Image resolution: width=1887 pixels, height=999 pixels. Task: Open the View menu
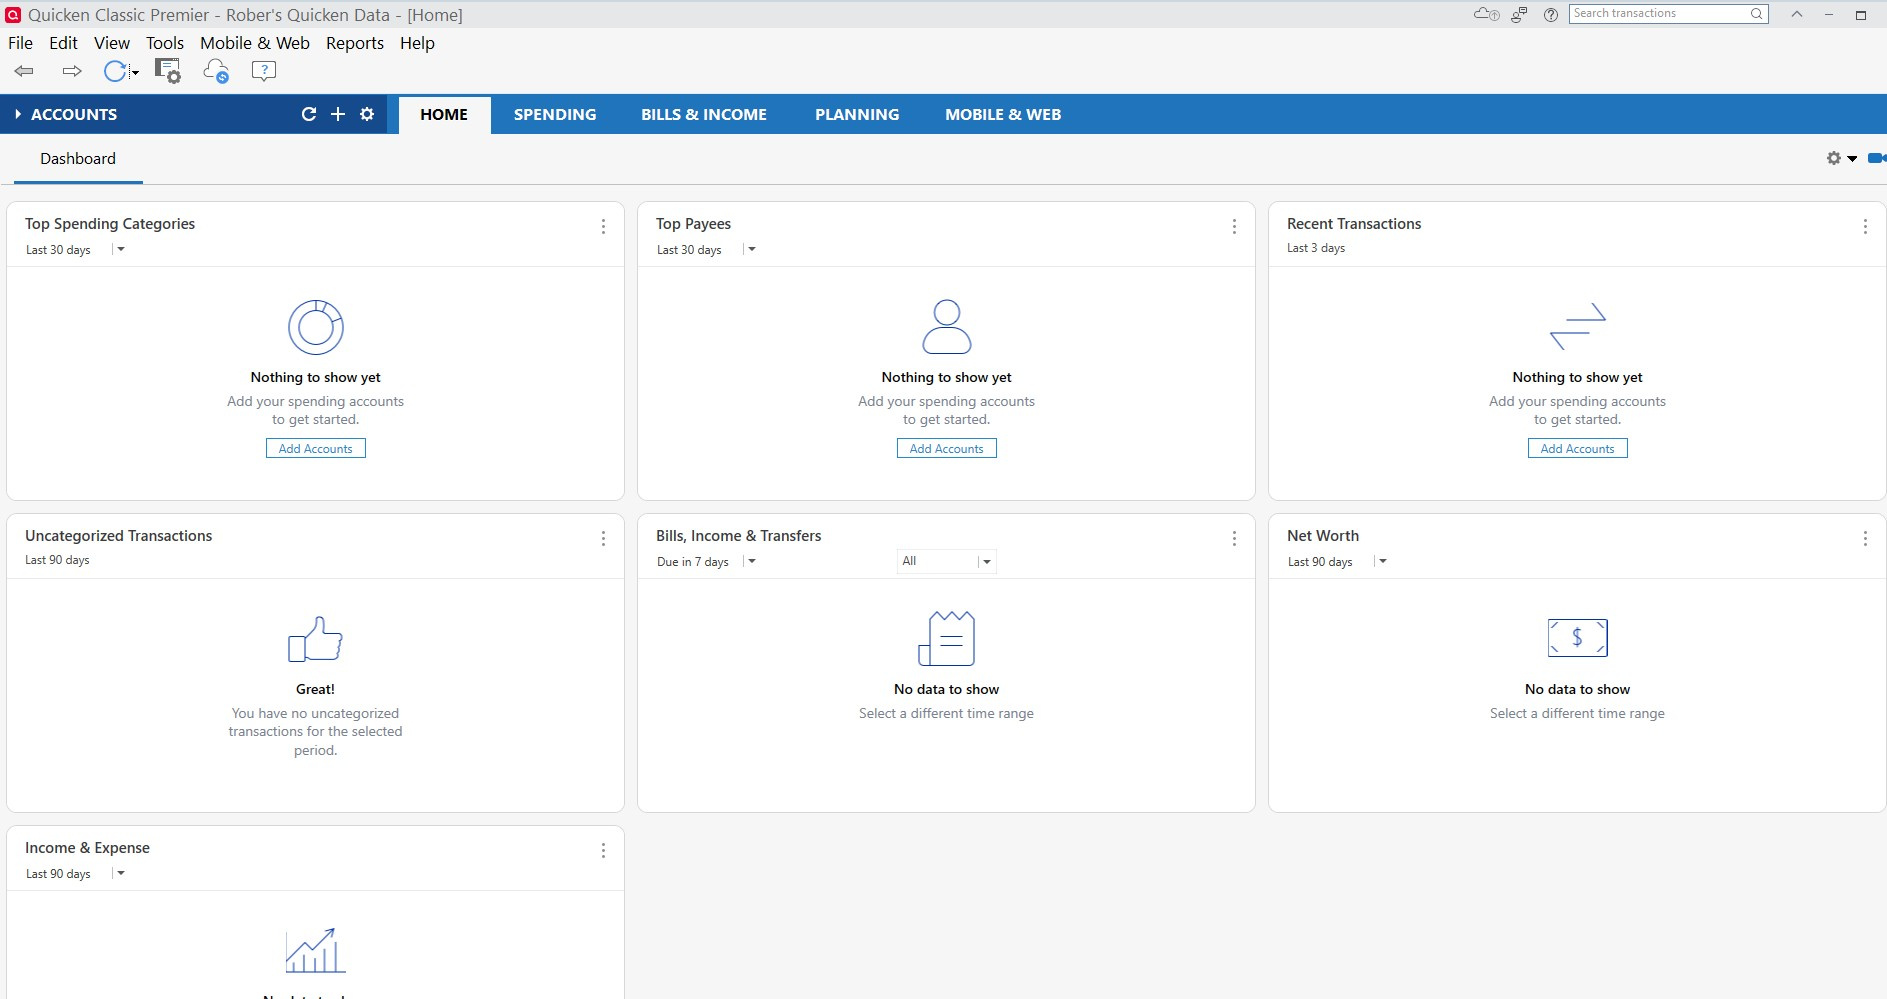coord(112,43)
